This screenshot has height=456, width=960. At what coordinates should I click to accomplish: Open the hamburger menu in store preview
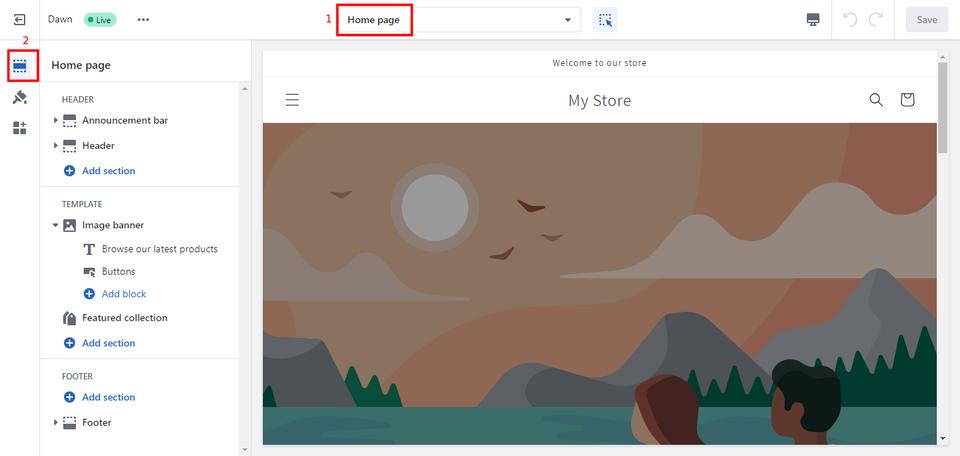293,100
